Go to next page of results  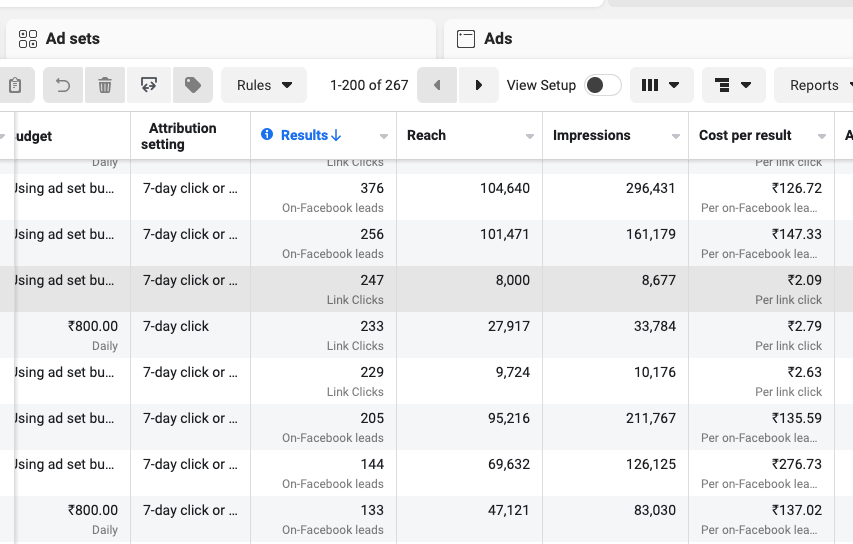click(478, 86)
